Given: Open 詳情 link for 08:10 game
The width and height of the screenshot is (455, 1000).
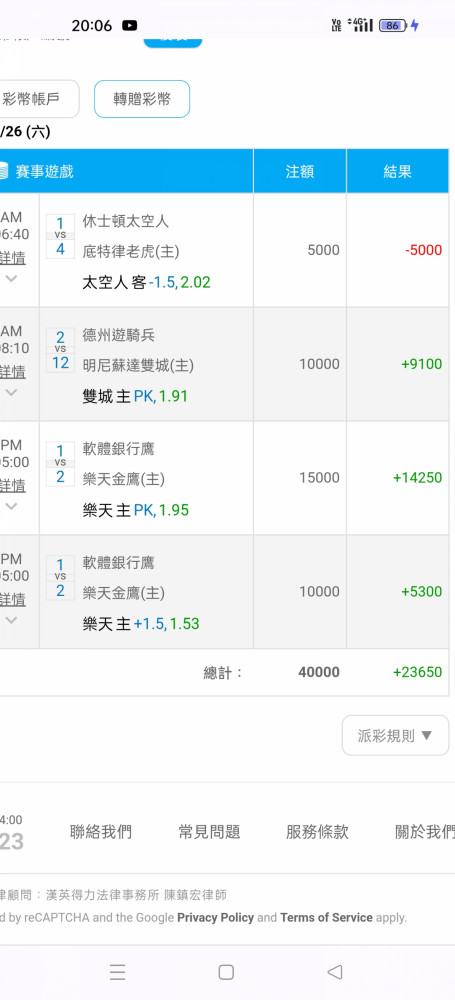Looking at the screenshot, I should [x=13, y=372].
